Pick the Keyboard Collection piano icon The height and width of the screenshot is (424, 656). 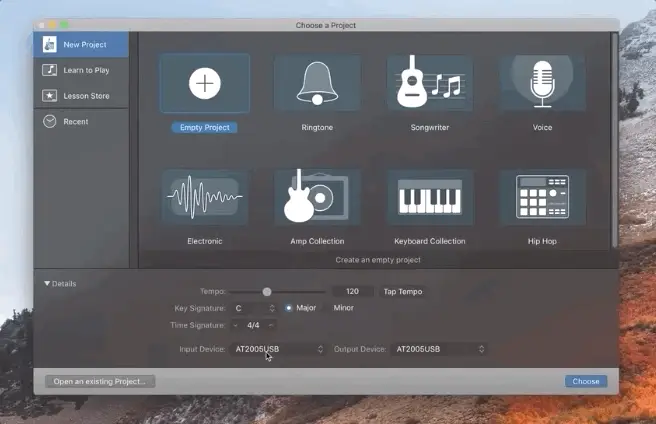point(430,197)
